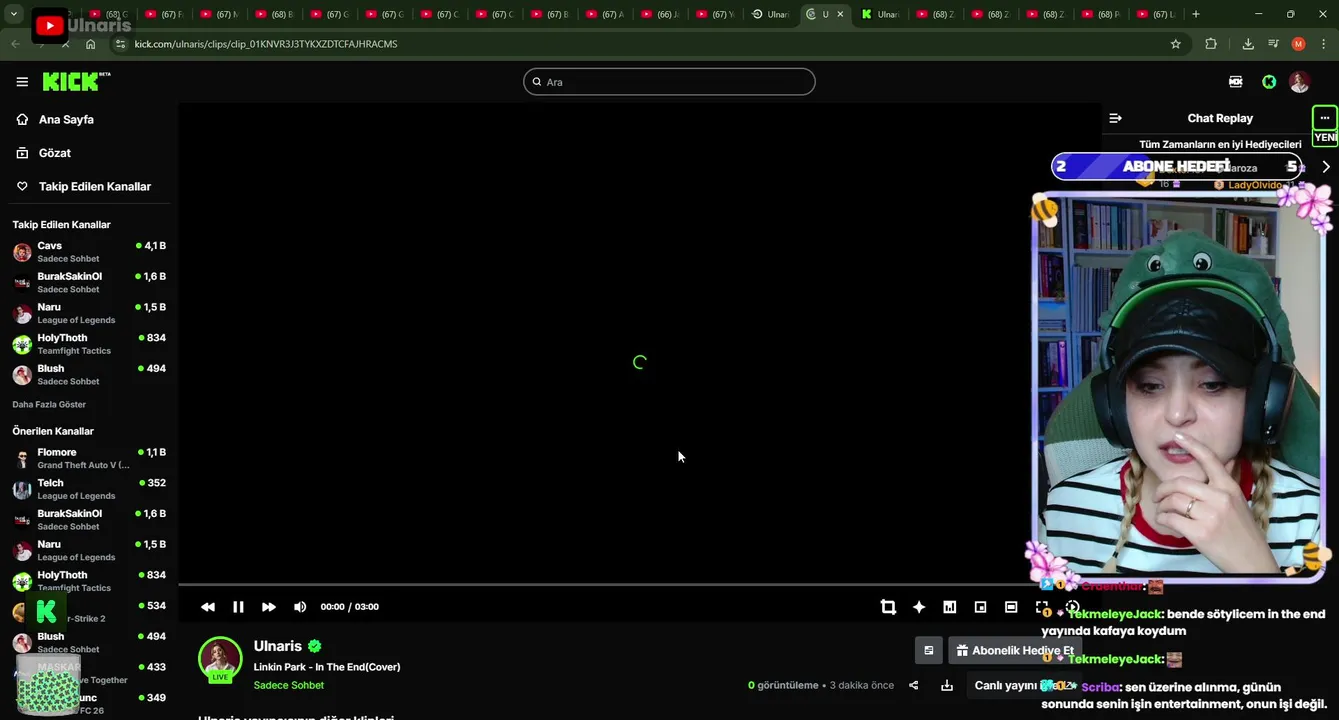Viewport: 1339px width, 720px height.
Task: Open Cavs channel in followed list
Action: click(x=89, y=252)
